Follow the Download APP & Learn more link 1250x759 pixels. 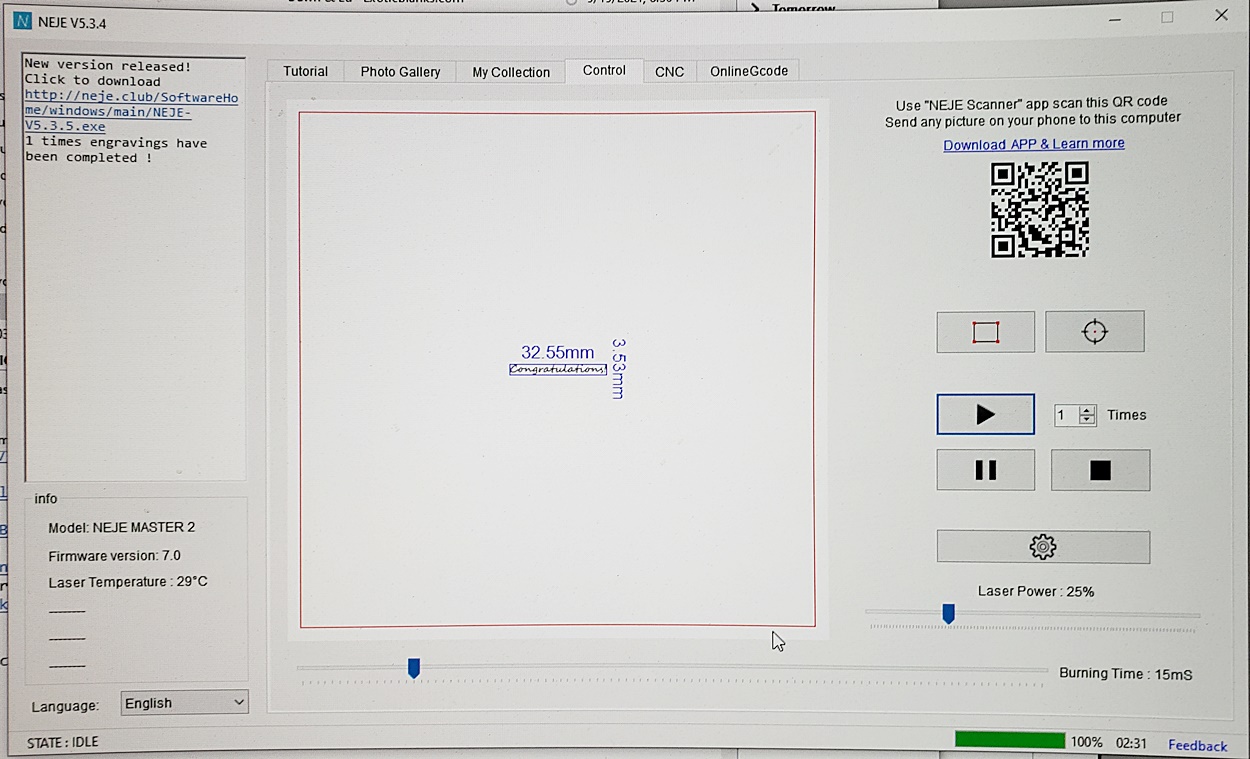[1033, 144]
